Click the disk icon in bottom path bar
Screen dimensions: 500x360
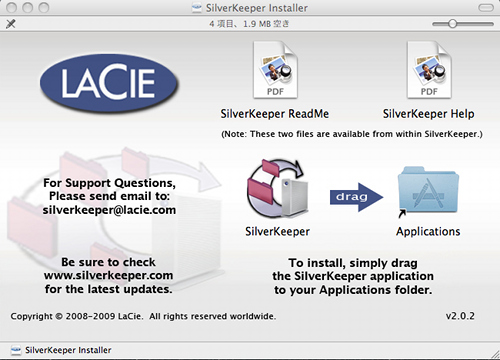(x=16, y=350)
